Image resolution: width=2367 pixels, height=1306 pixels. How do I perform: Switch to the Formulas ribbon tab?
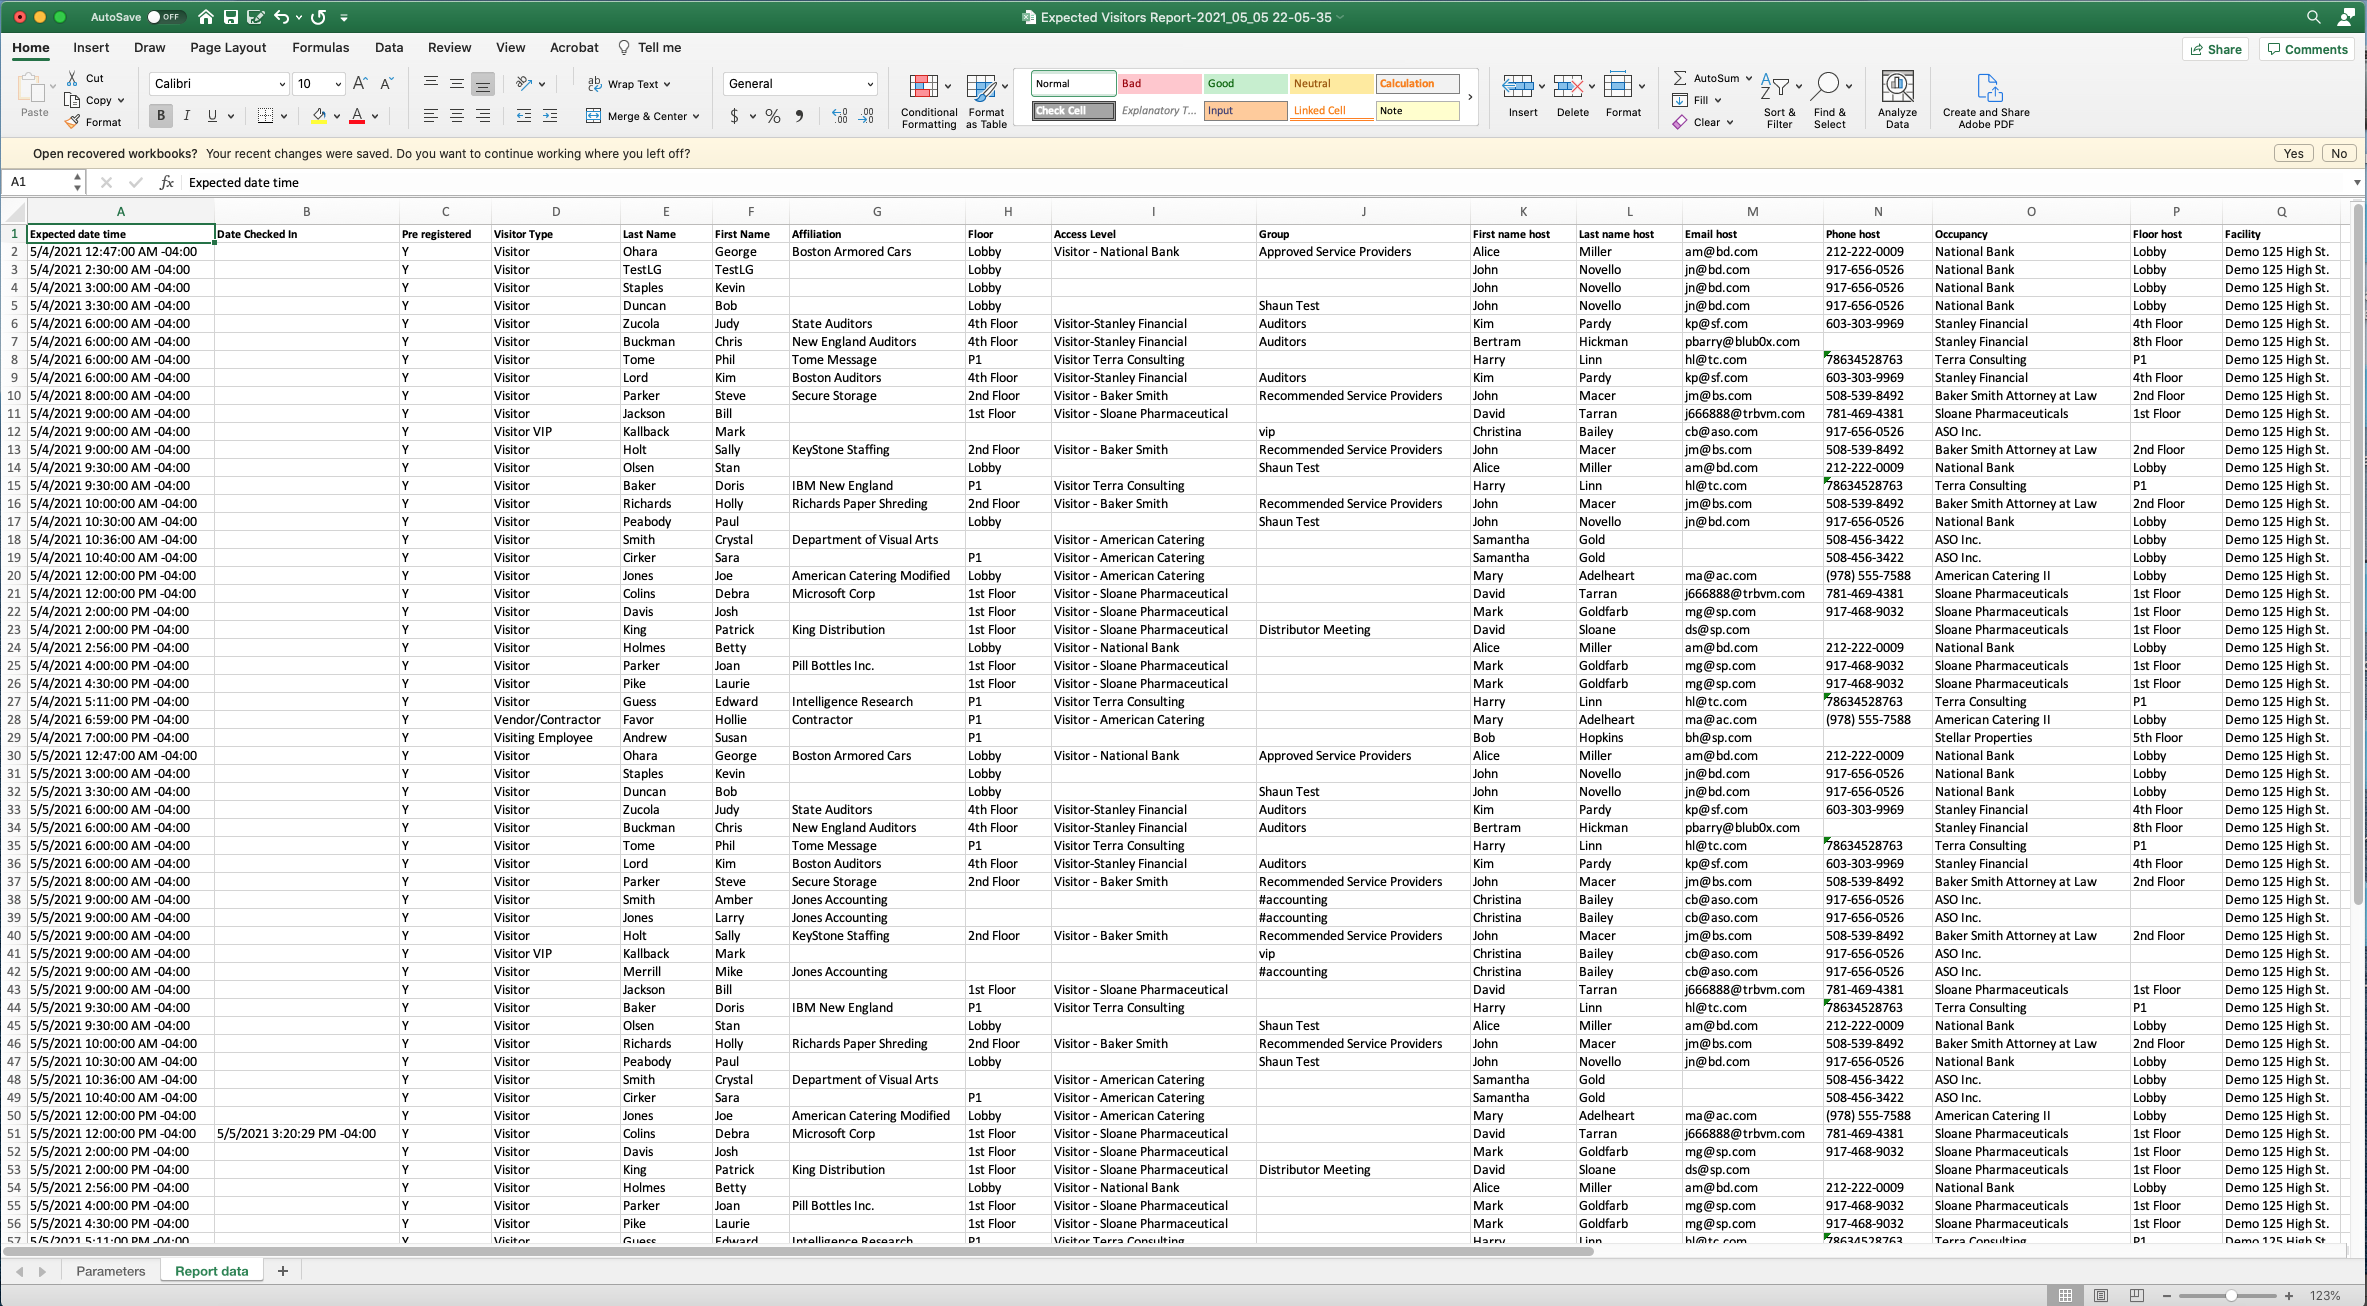point(320,47)
